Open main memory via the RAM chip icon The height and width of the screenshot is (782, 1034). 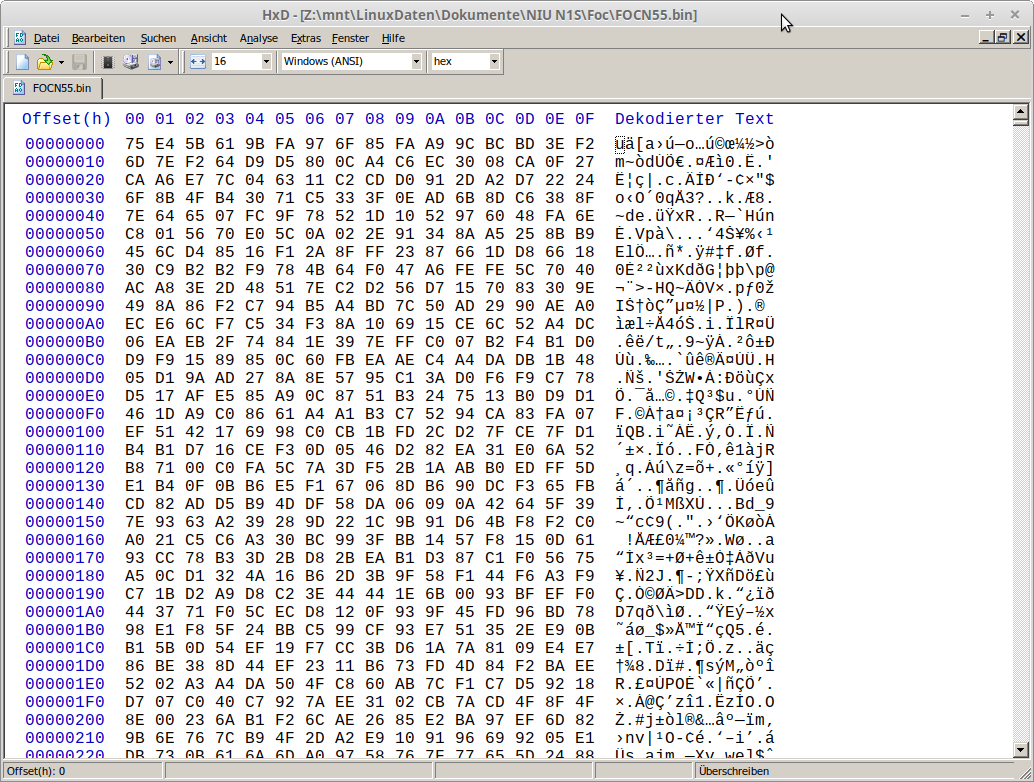tap(108, 62)
